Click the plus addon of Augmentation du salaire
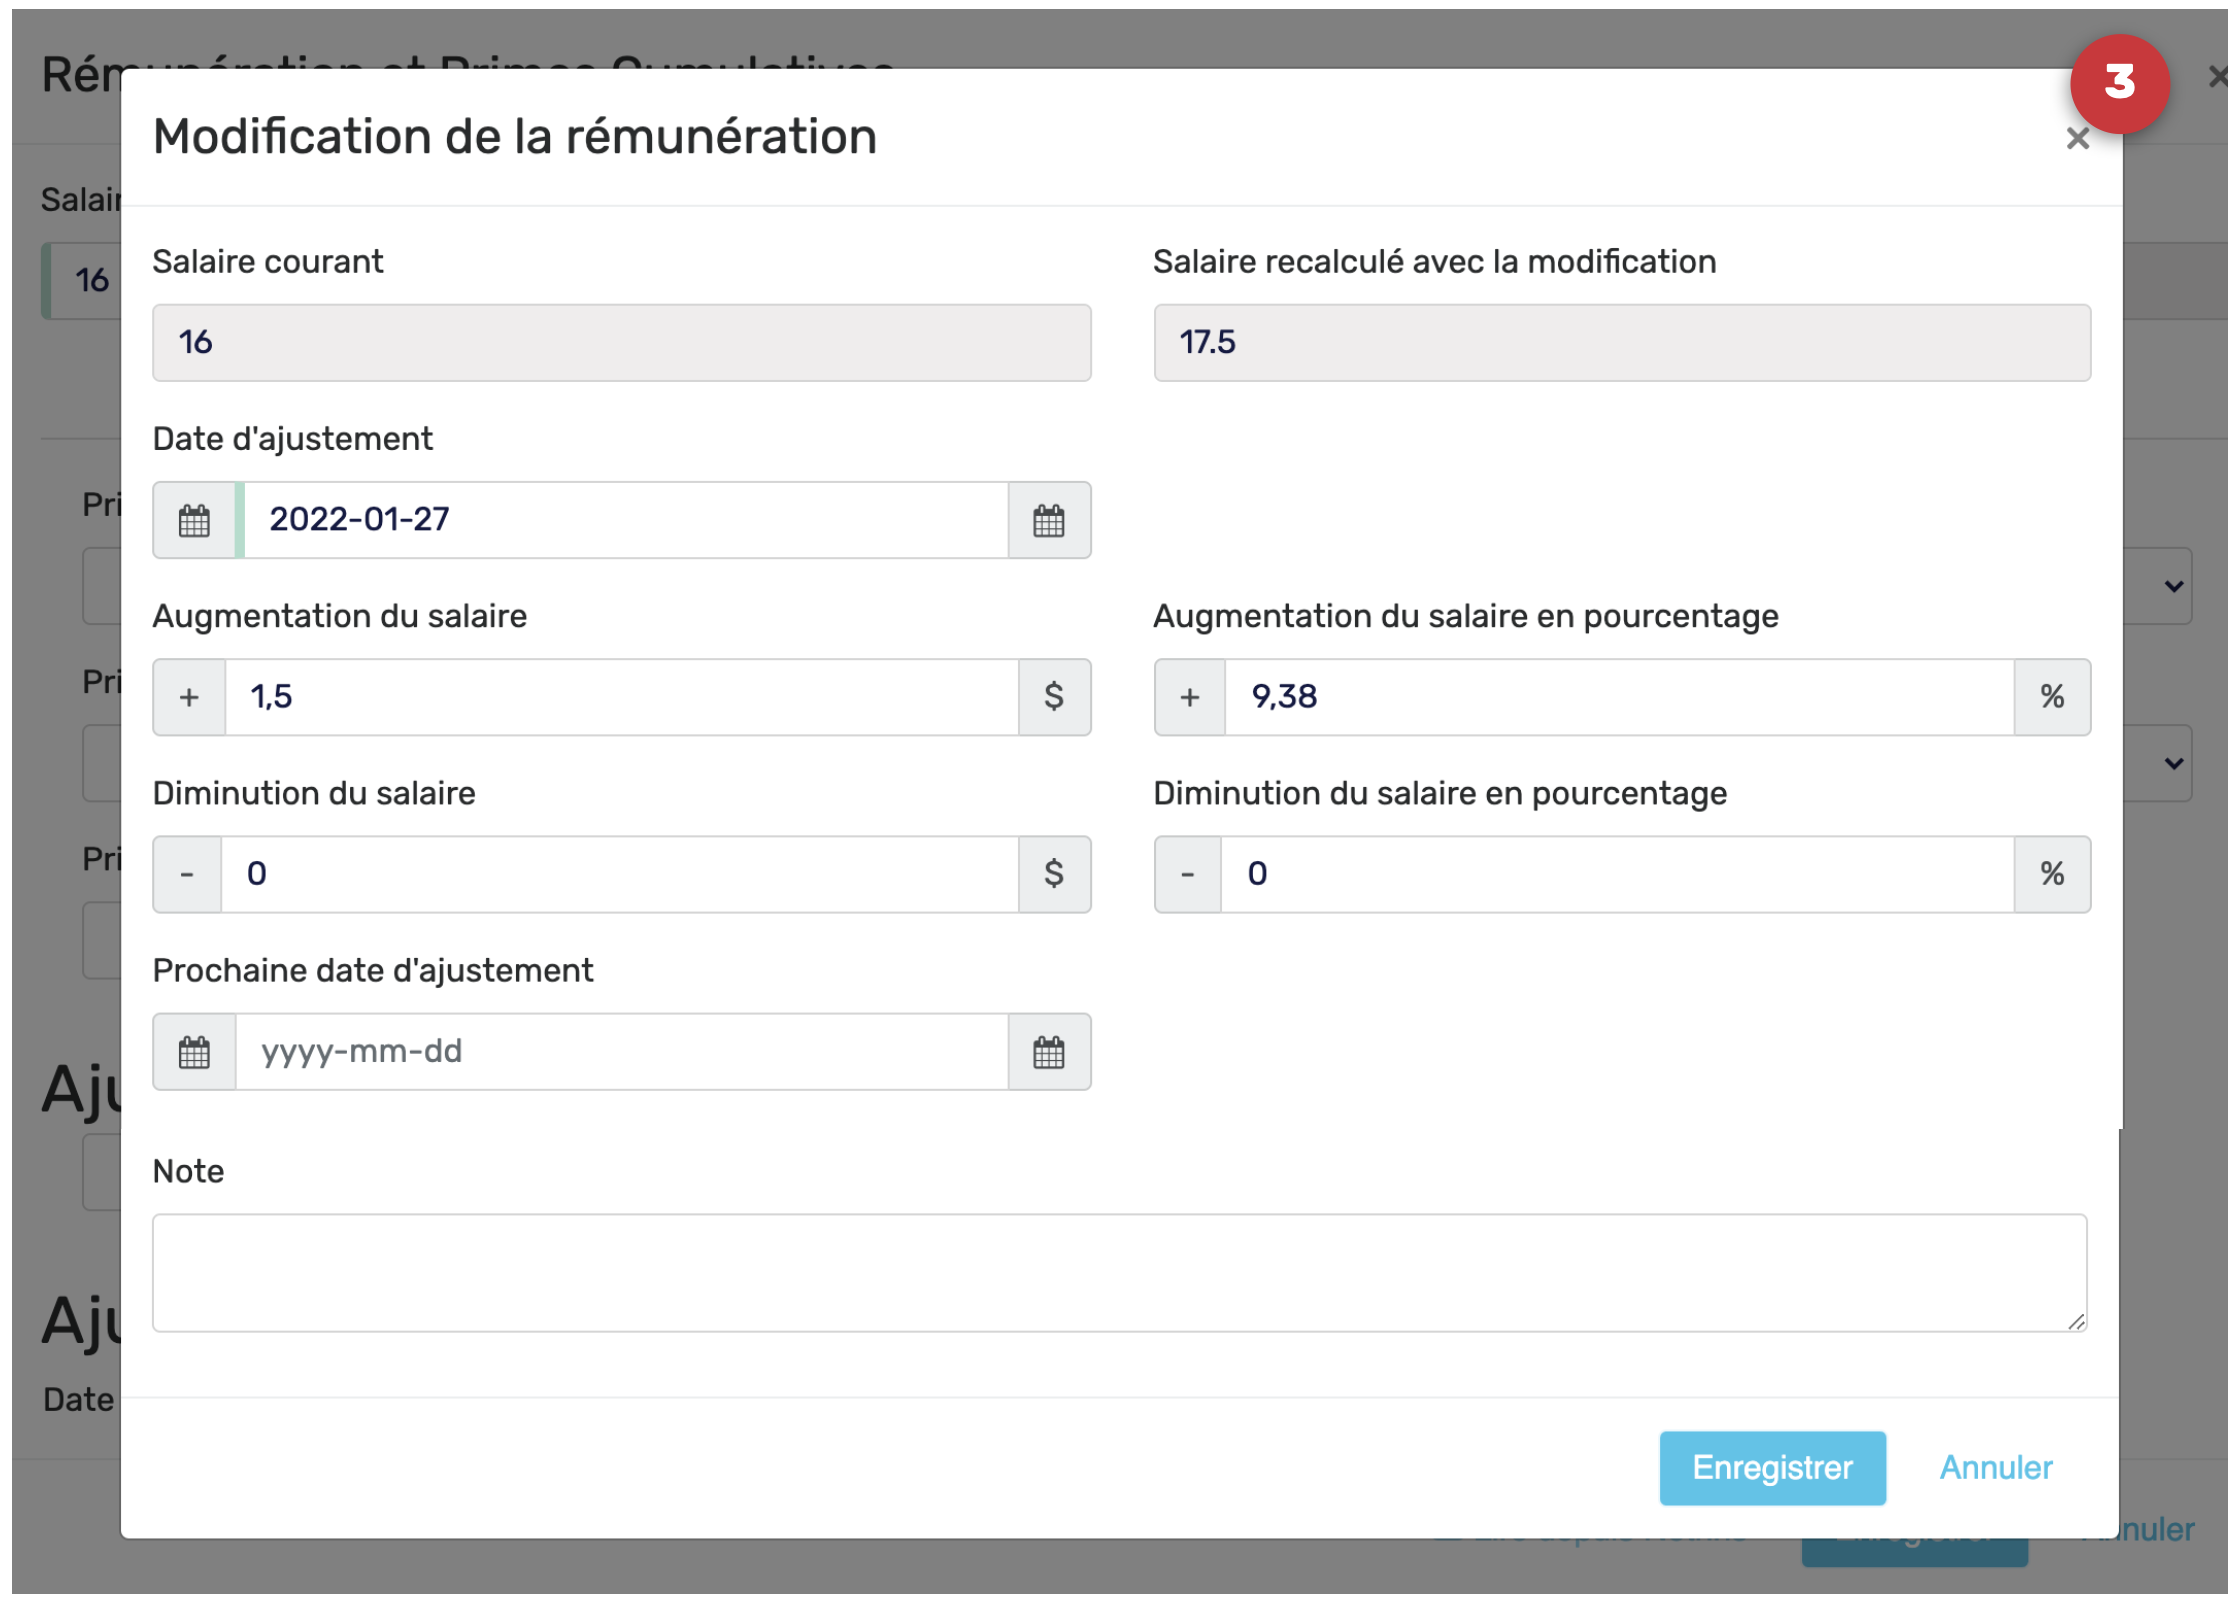The width and height of the screenshot is (2240, 1604). coord(189,698)
